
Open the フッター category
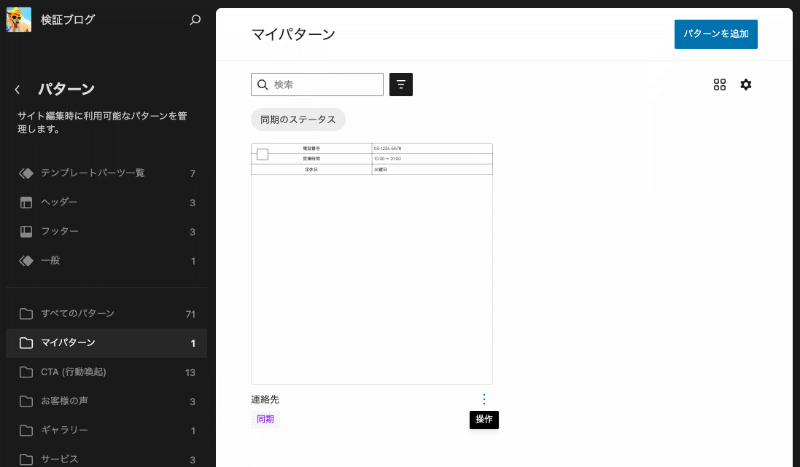point(106,232)
